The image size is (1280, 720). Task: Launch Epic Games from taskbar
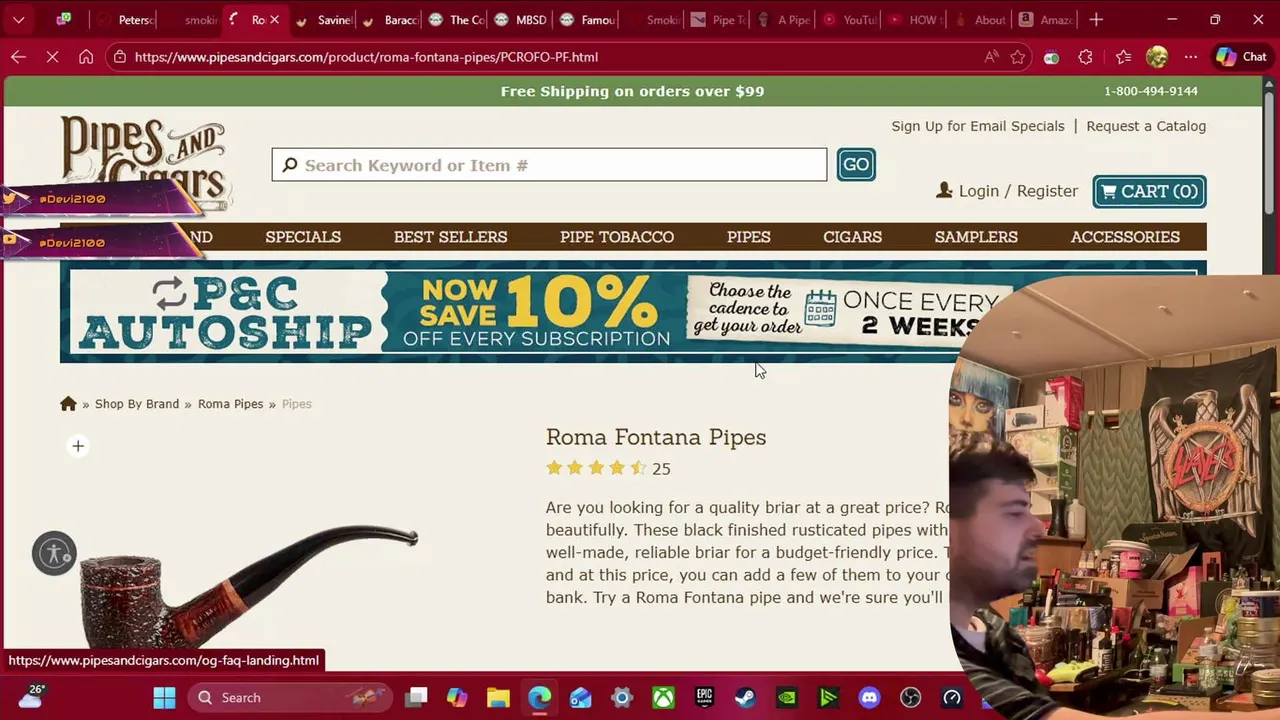pos(704,697)
